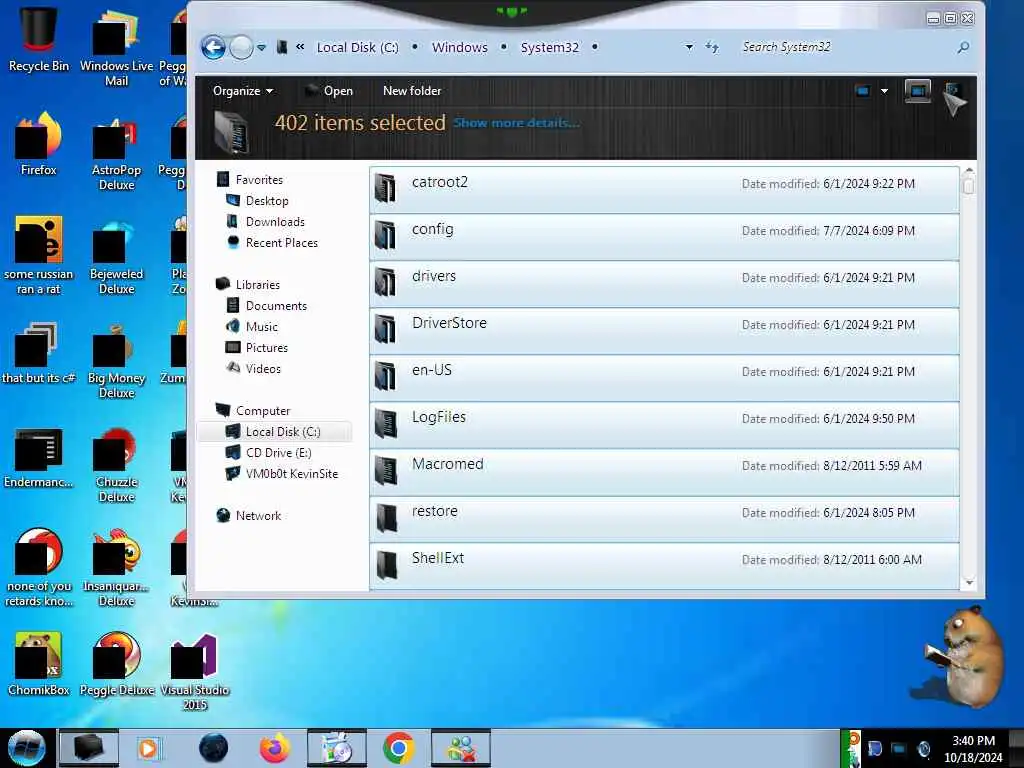
Task: Open the Windows Start menu orb
Action: [26, 748]
